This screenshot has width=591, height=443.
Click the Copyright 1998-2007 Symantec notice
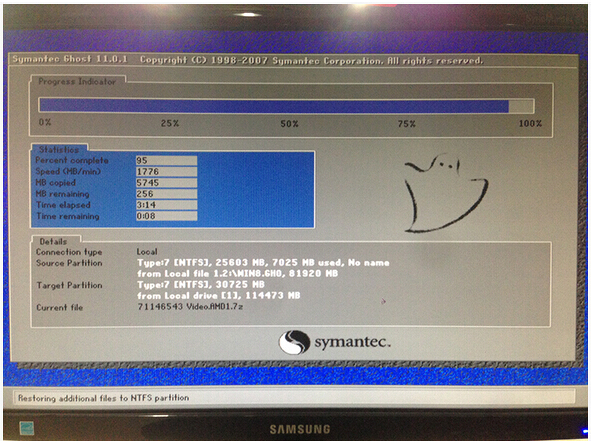[x=311, y=60]
